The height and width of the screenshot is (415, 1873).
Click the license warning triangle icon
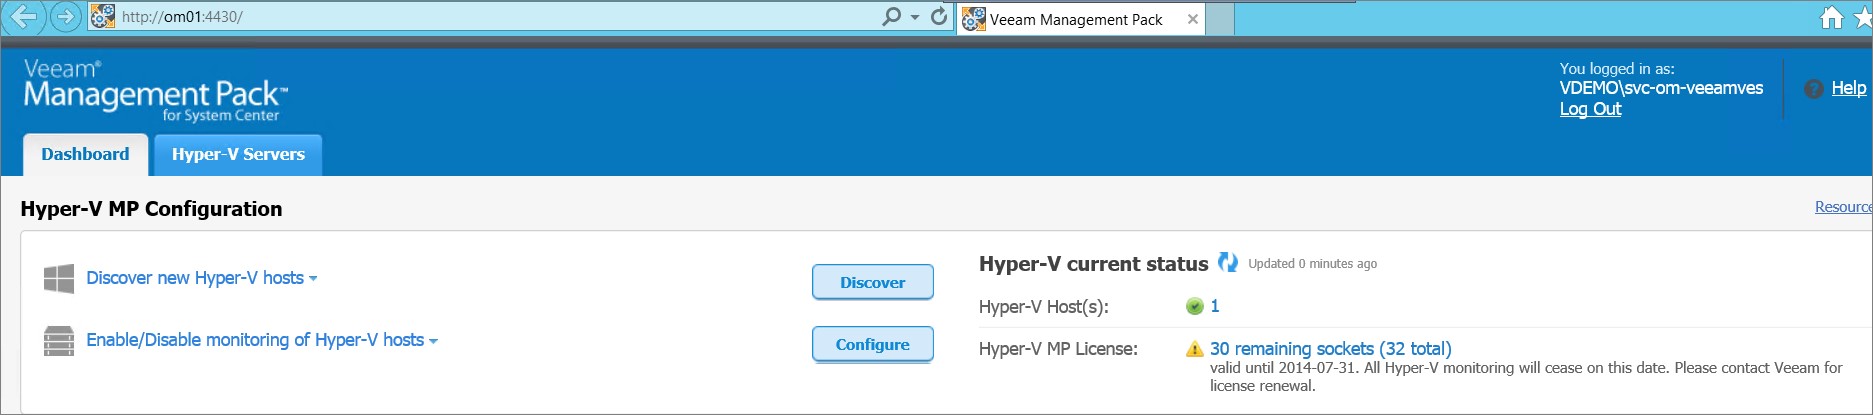[1194, 349]
